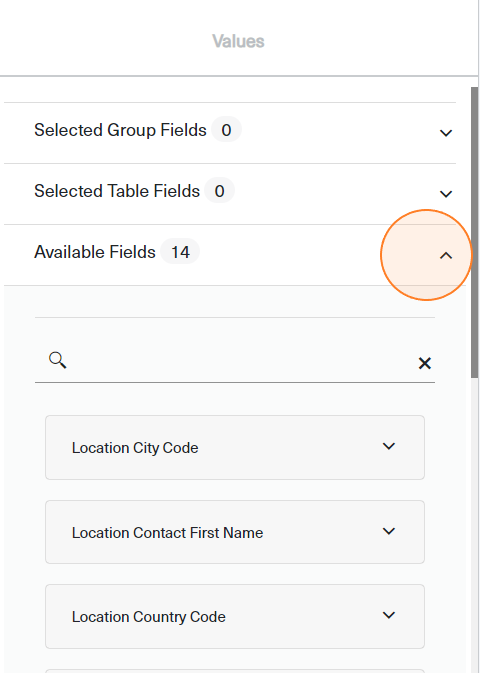Click the Available Fields count badge 14

(180, 252)
